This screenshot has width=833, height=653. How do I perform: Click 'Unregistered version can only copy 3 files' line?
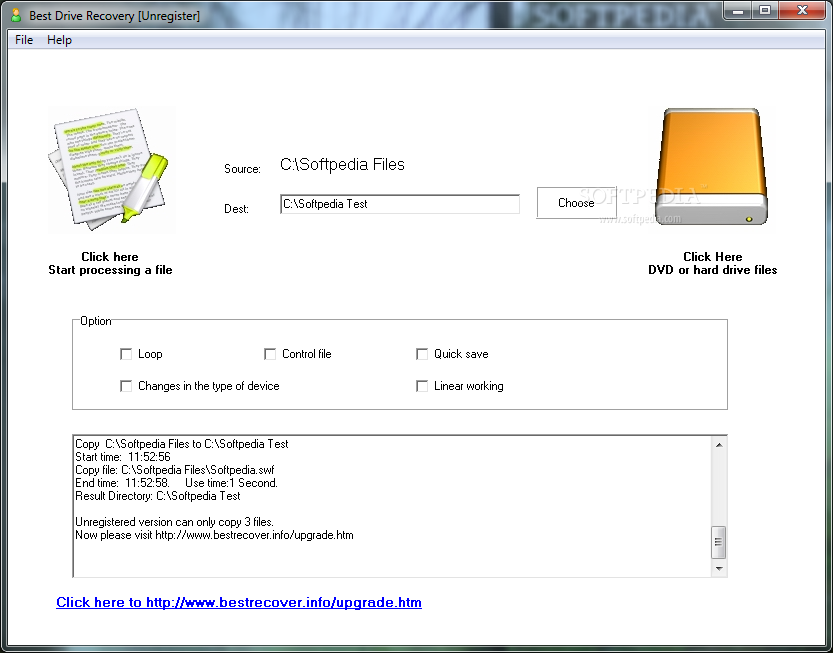(x=174, y=522)
